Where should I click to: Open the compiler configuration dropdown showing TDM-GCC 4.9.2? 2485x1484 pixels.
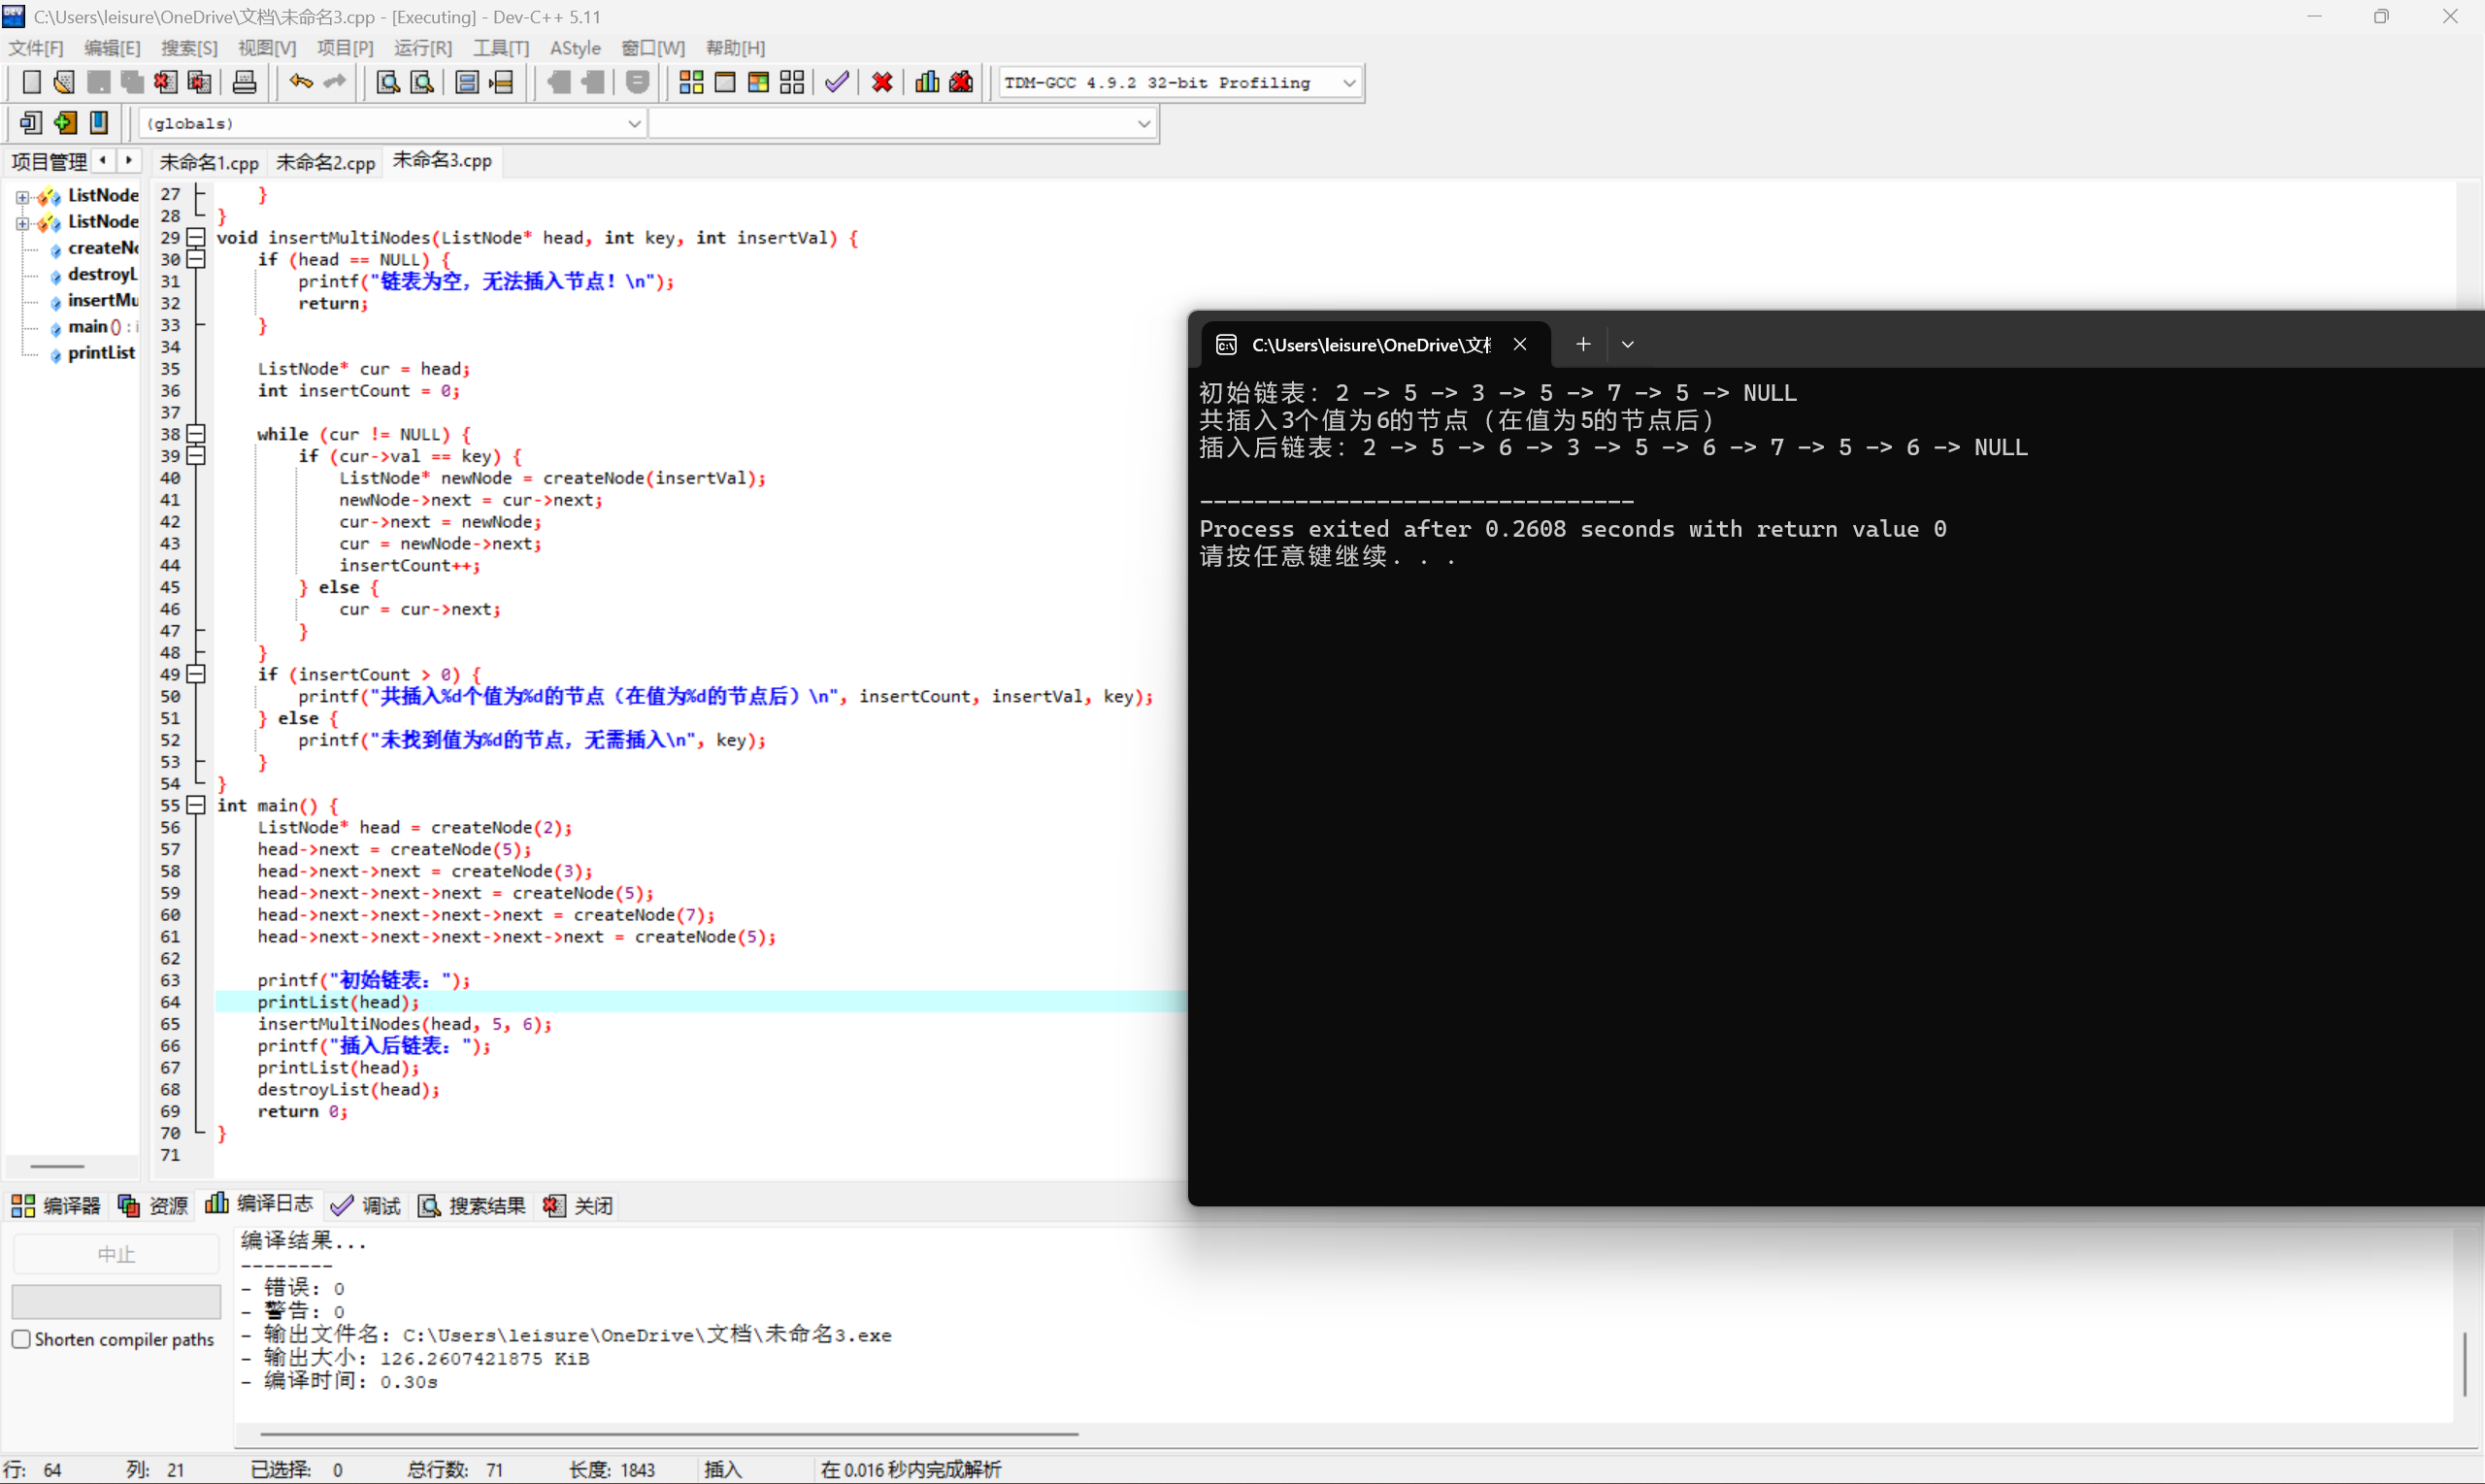(1350, 83)
